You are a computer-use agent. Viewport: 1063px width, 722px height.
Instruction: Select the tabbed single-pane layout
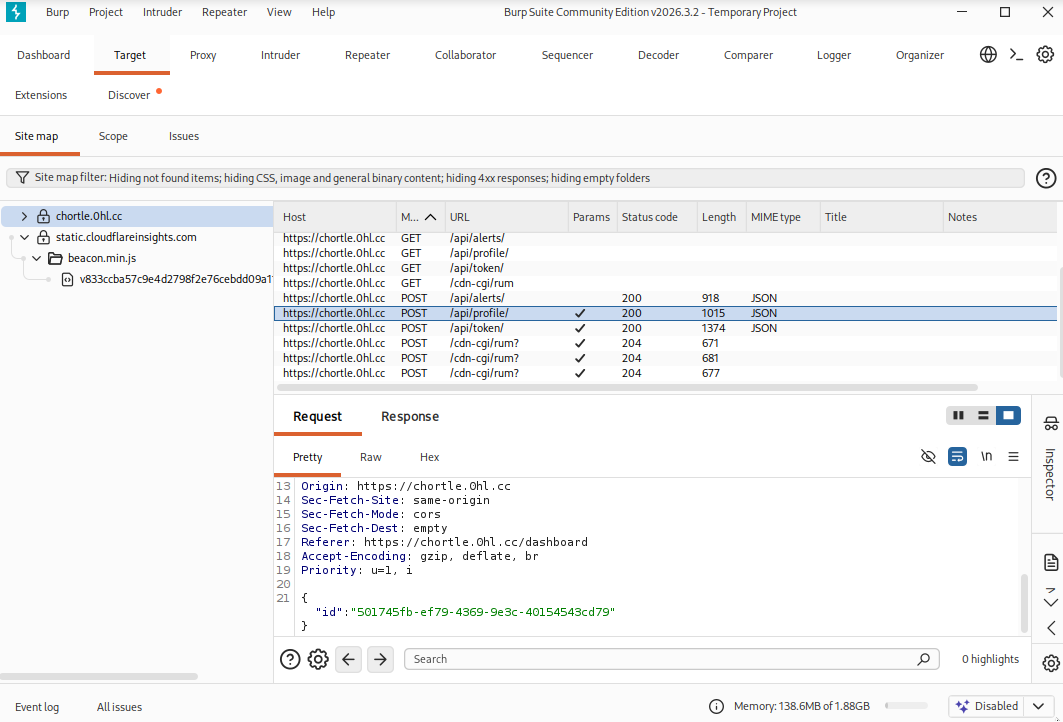coord(1008,416)
